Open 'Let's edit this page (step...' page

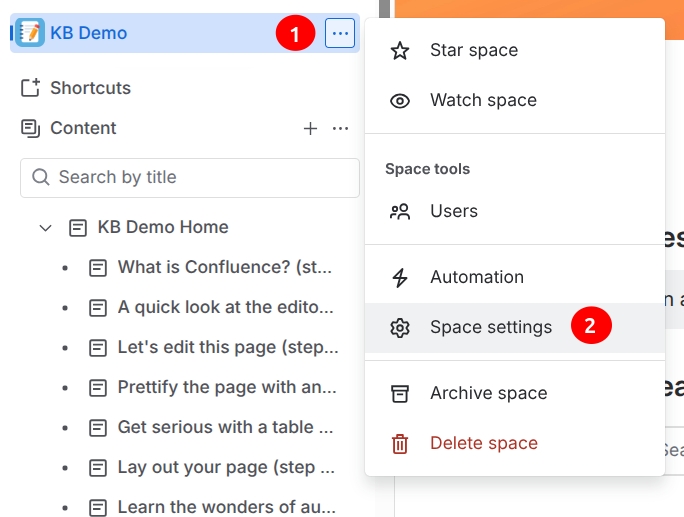coord(228,348)
